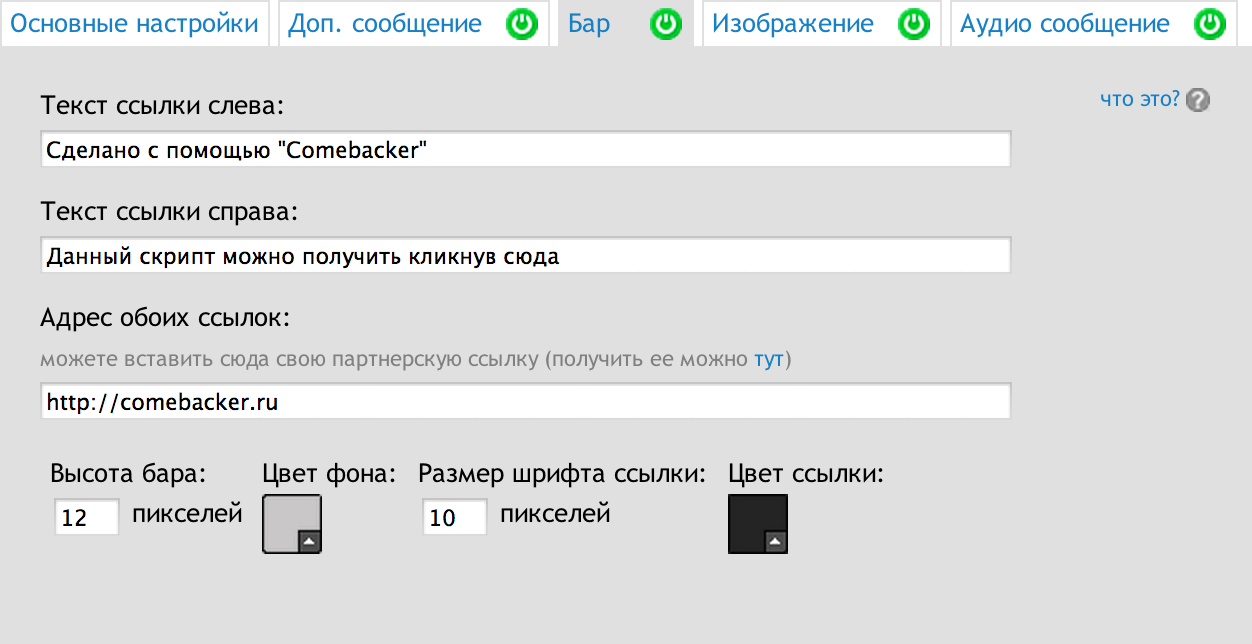
Task: Click the help question mark icon
Action: (x=1198, y=100)
